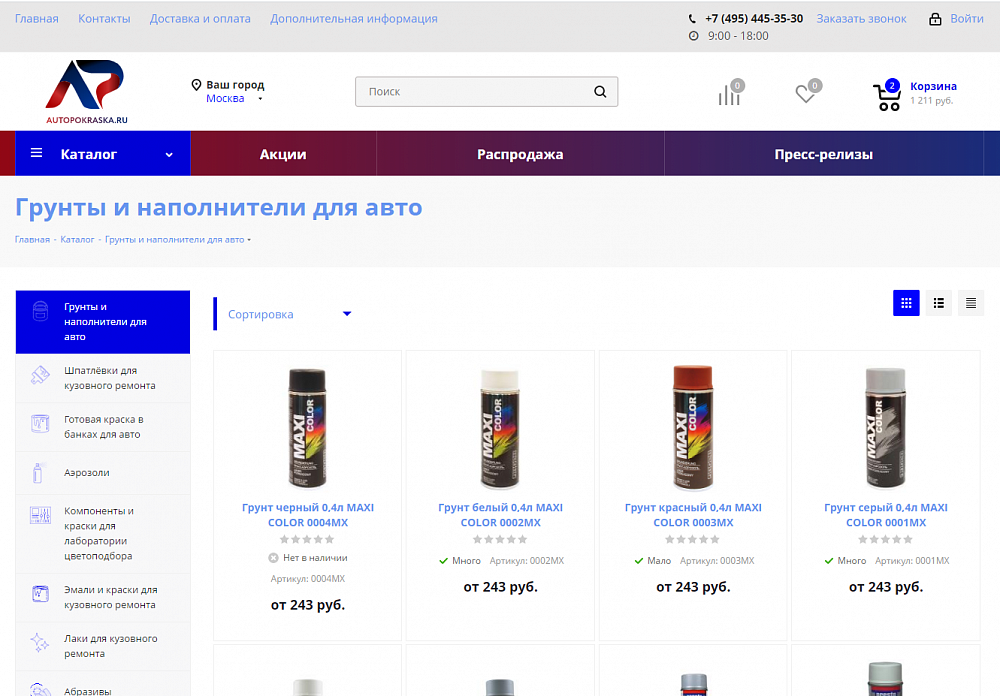Click the hamburger icon beside Каталог
The width and height of the screenshot is (1000, 696).
tap(37, 153)
